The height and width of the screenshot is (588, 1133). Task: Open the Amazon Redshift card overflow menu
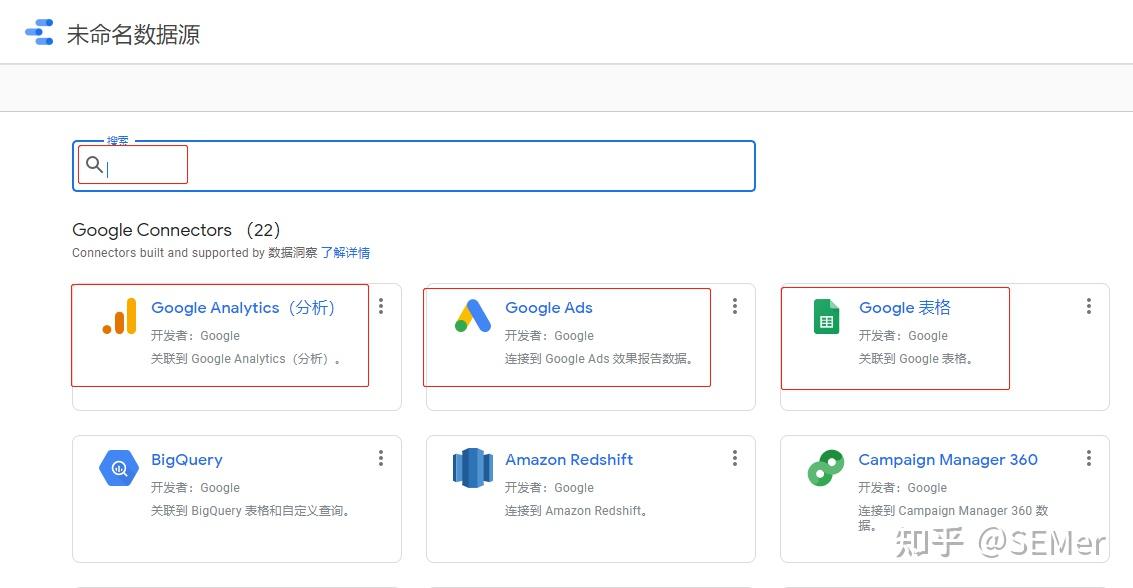735,458
